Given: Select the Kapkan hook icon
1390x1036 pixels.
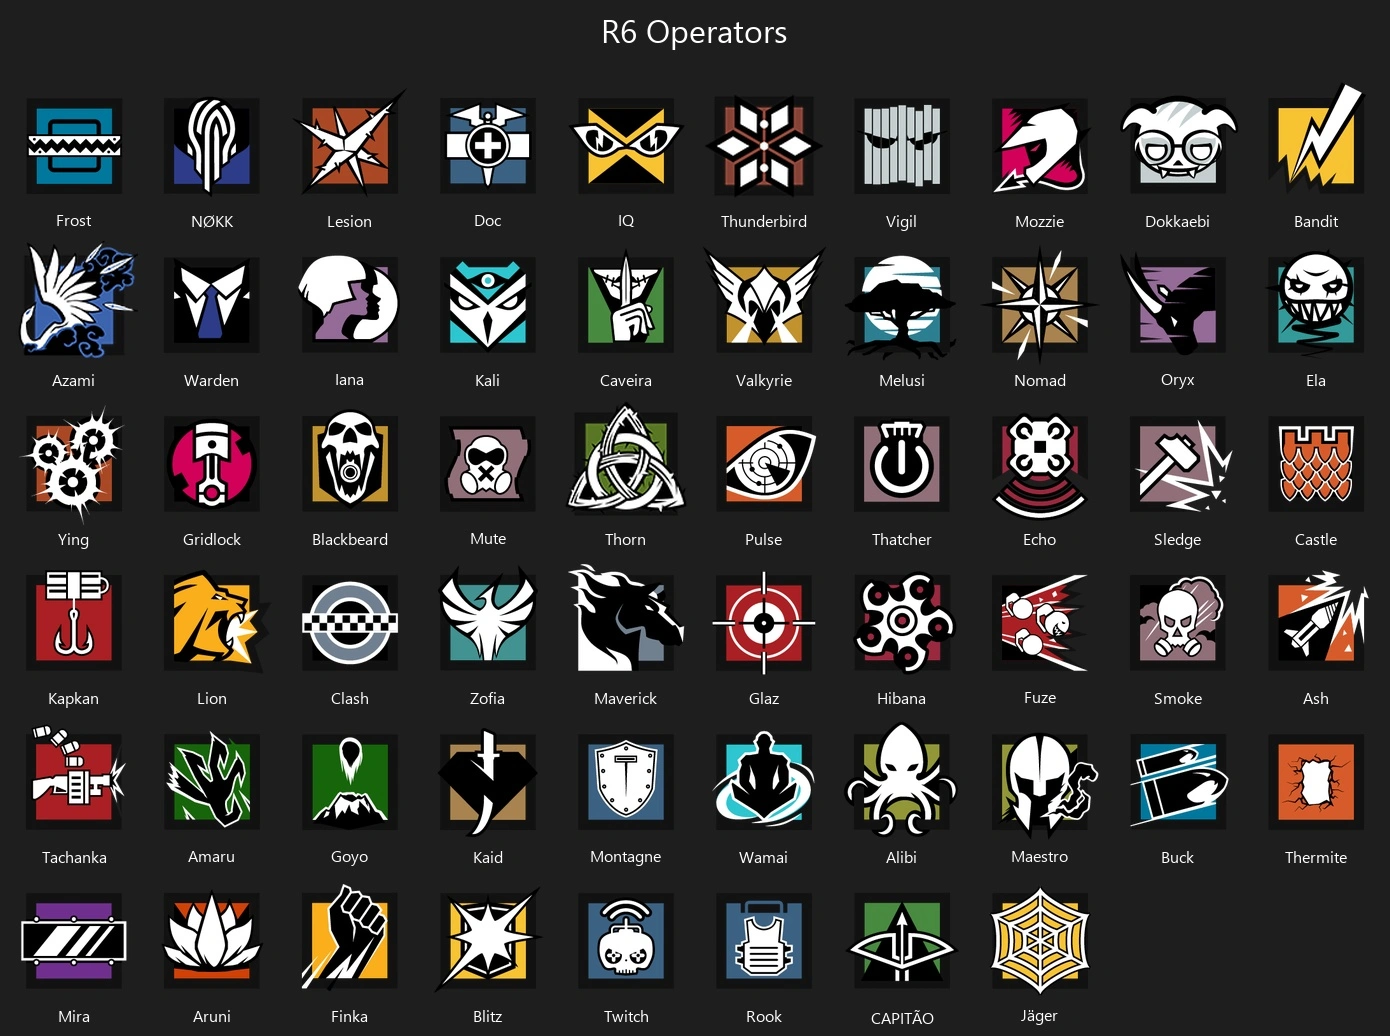Looking at the screenshot, I should coord(74,620).
